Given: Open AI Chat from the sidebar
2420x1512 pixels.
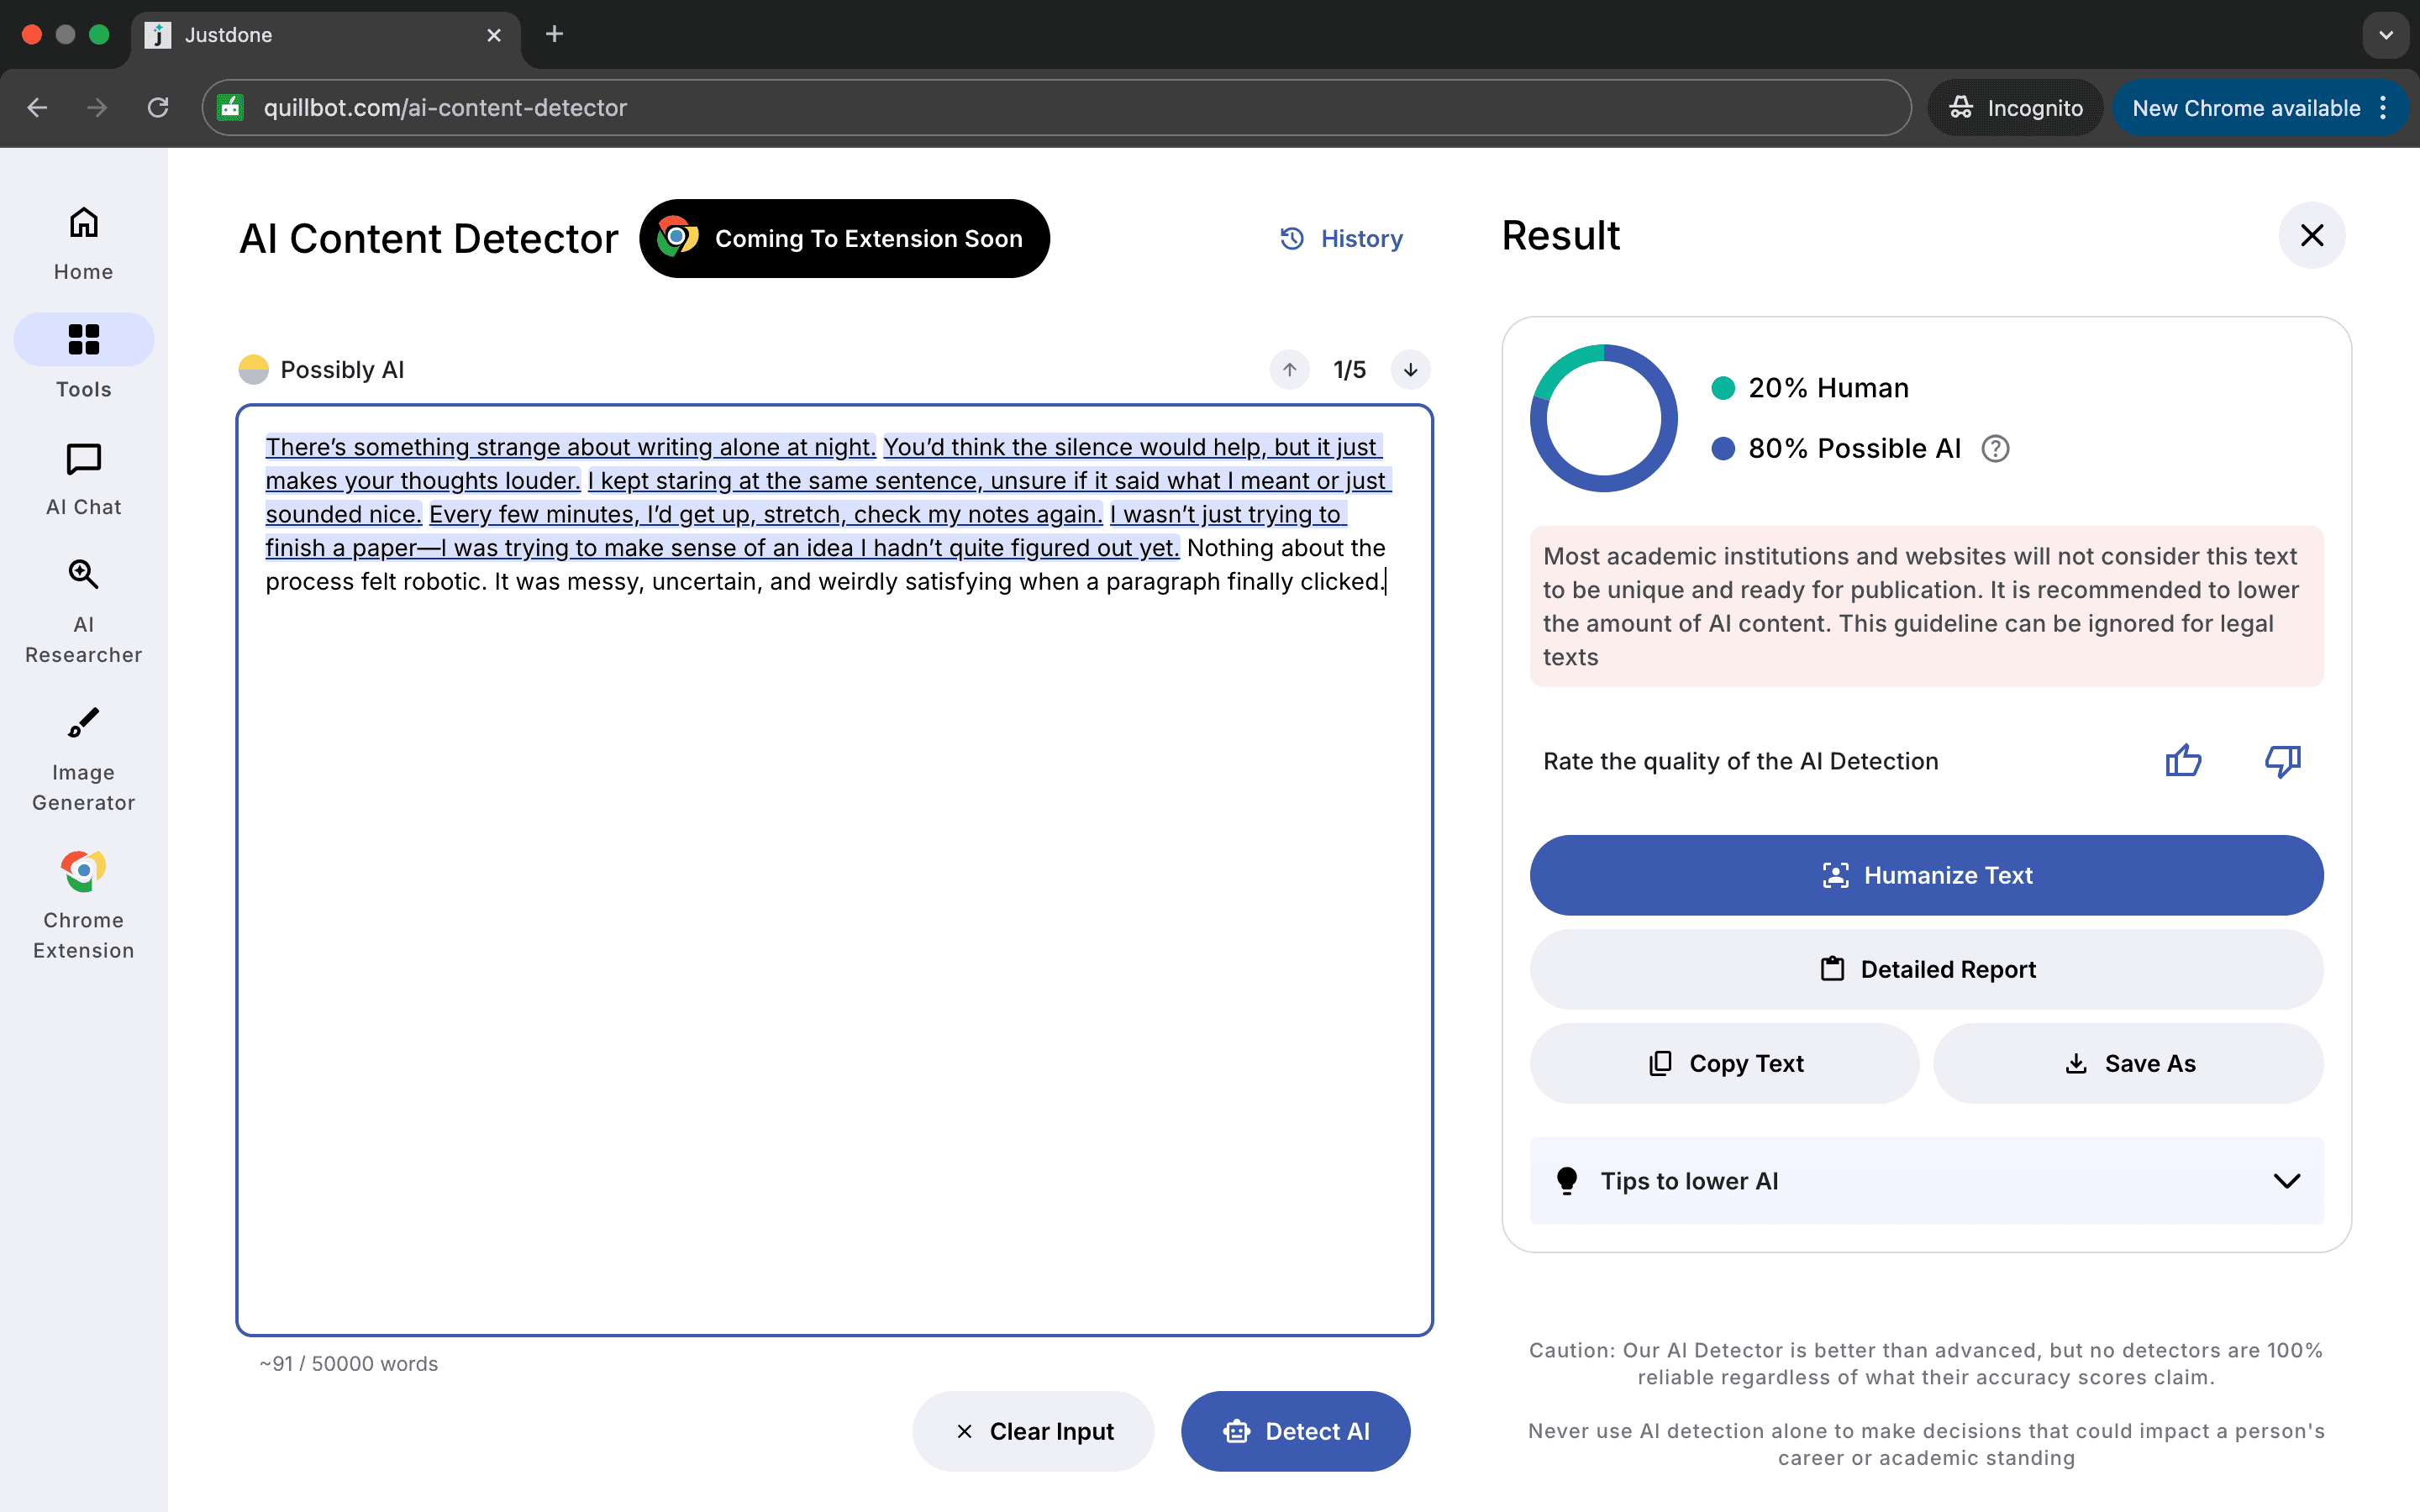Looking at the screenshot, I should pos(83,479).
